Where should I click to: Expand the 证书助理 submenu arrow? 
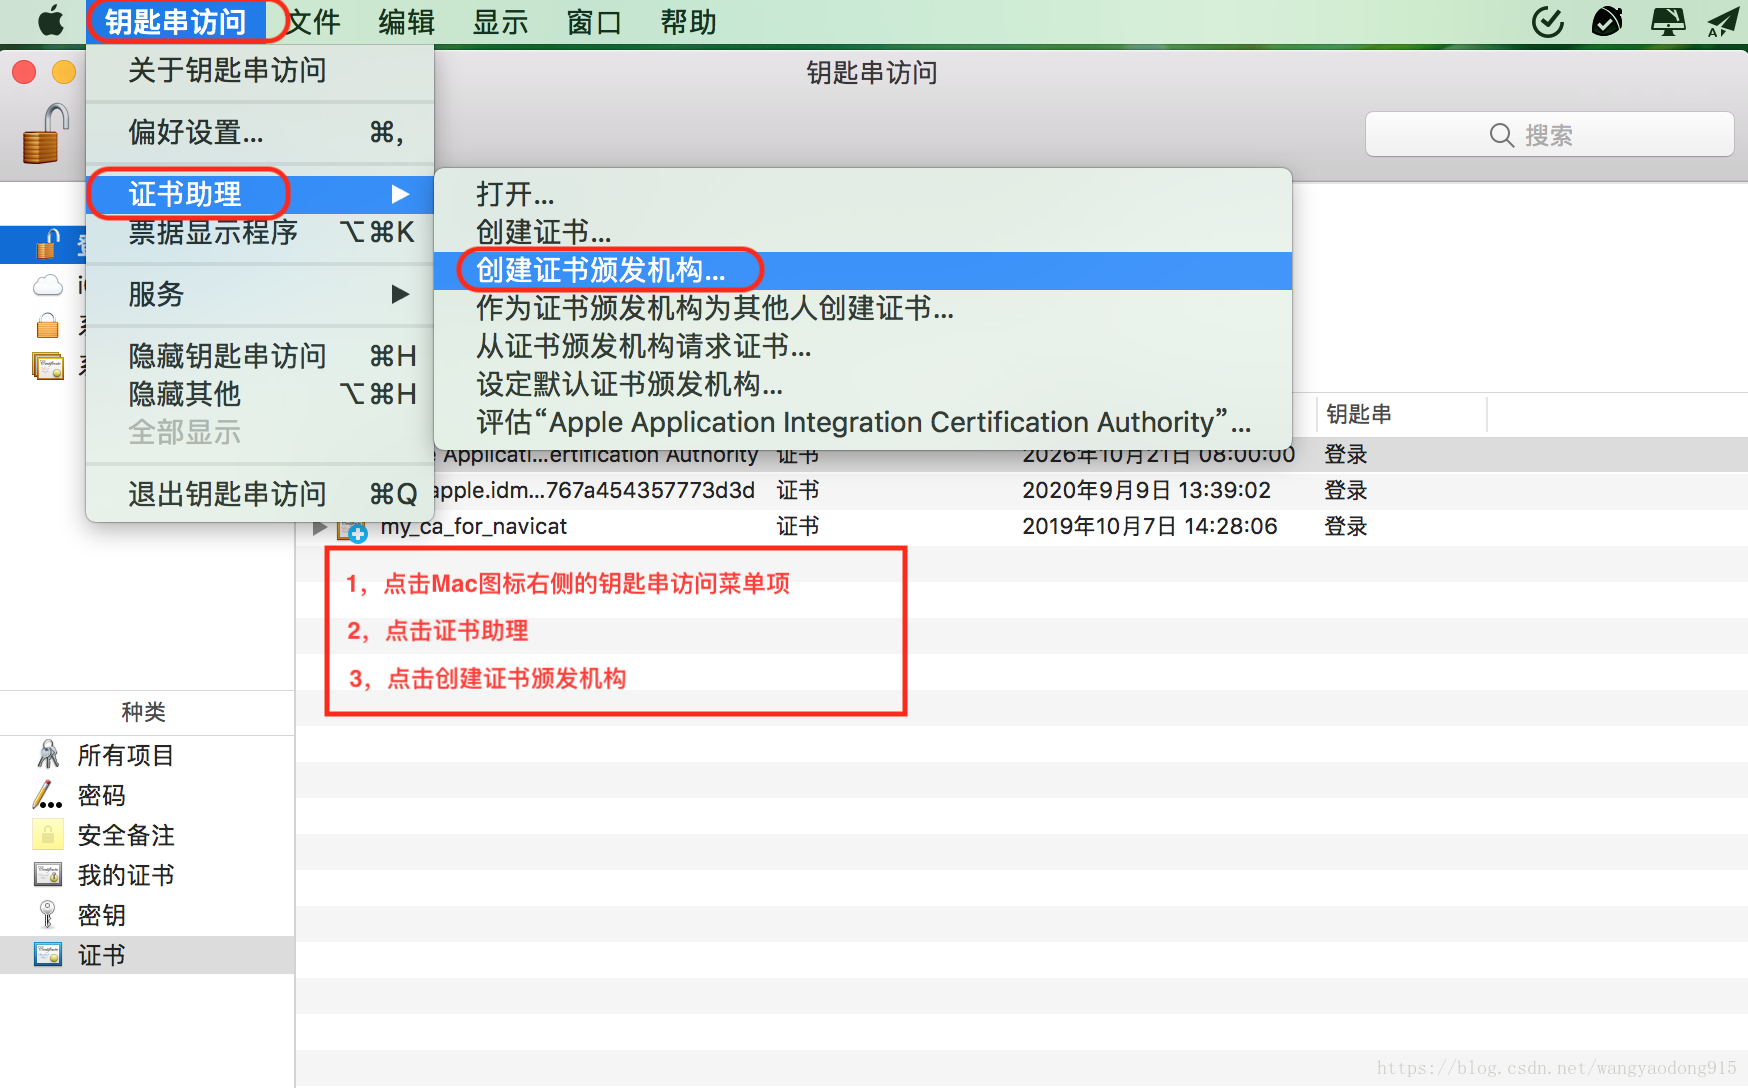[400, 194]
